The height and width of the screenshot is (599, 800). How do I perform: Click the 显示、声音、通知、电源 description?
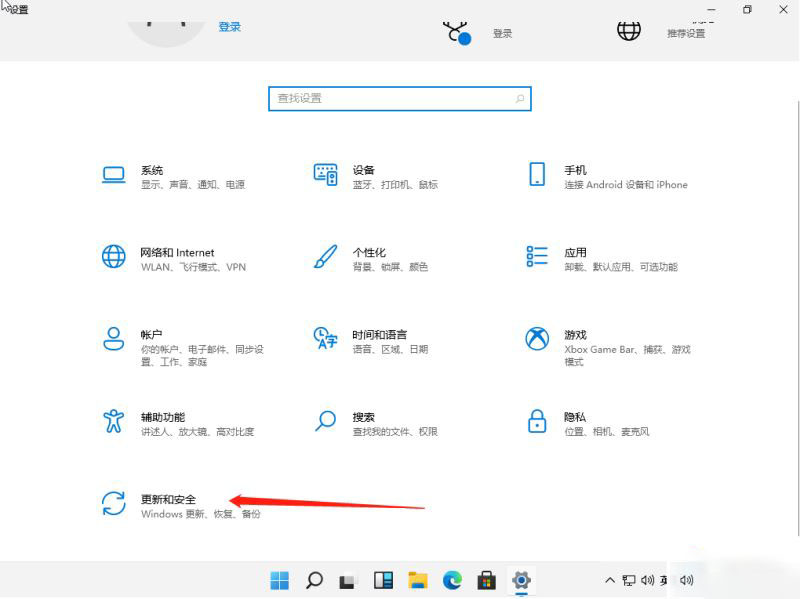193,185
